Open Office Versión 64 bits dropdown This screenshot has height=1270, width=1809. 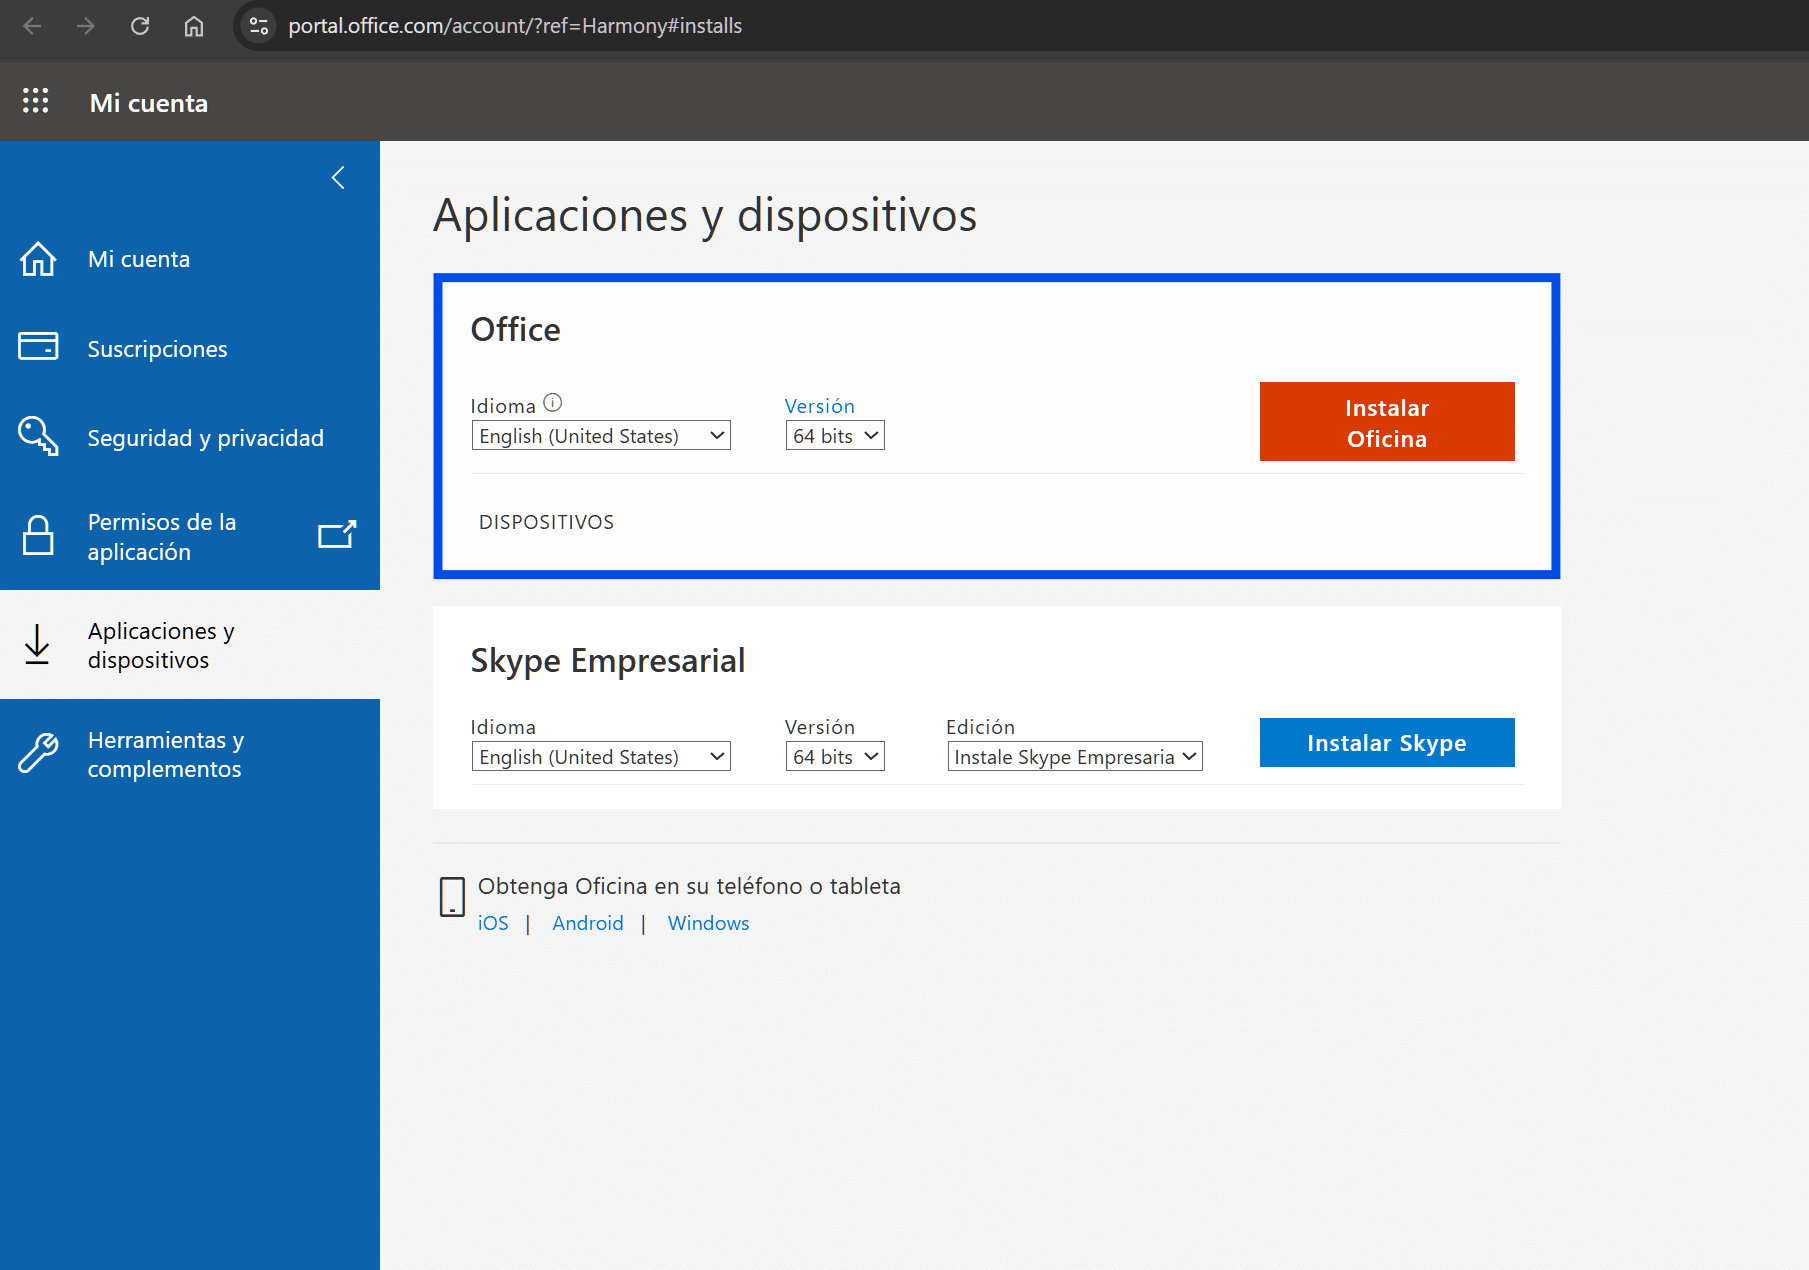[x=835, y=436]
